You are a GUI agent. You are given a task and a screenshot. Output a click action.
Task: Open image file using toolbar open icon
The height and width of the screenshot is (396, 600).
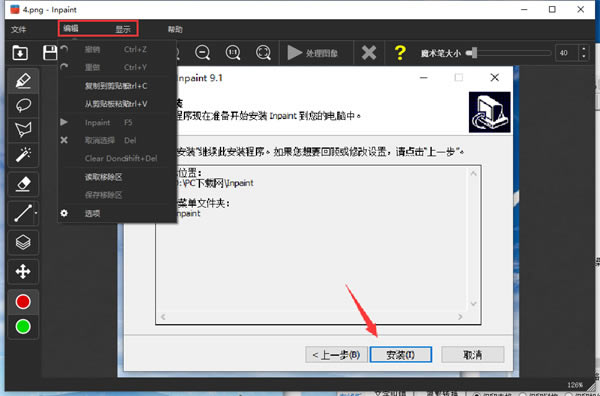point(20,53)
